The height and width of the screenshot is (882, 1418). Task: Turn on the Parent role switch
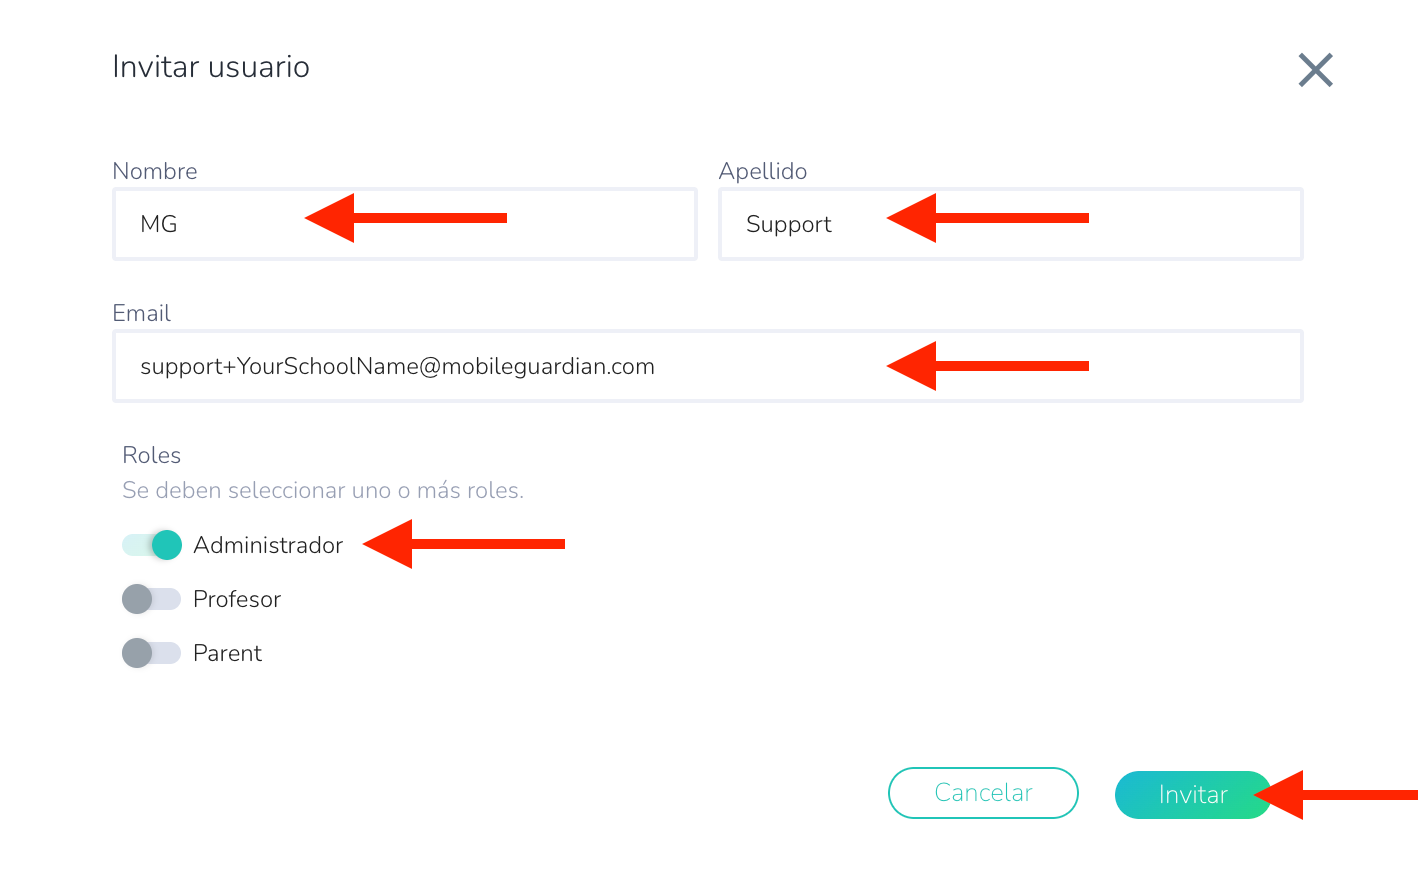152,653
